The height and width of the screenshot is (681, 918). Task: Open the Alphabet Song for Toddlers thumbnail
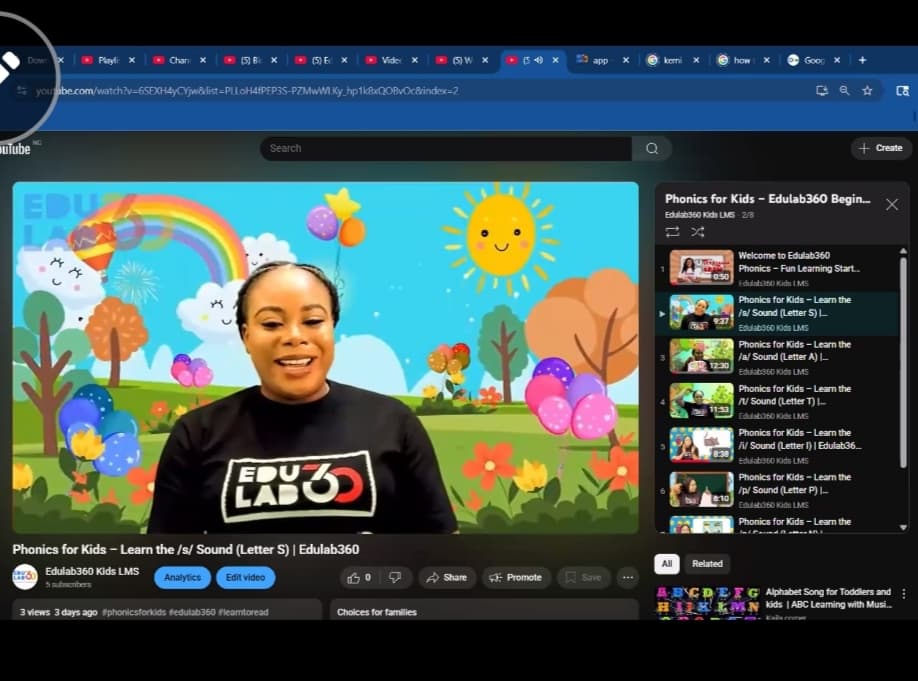click(707, 602)
